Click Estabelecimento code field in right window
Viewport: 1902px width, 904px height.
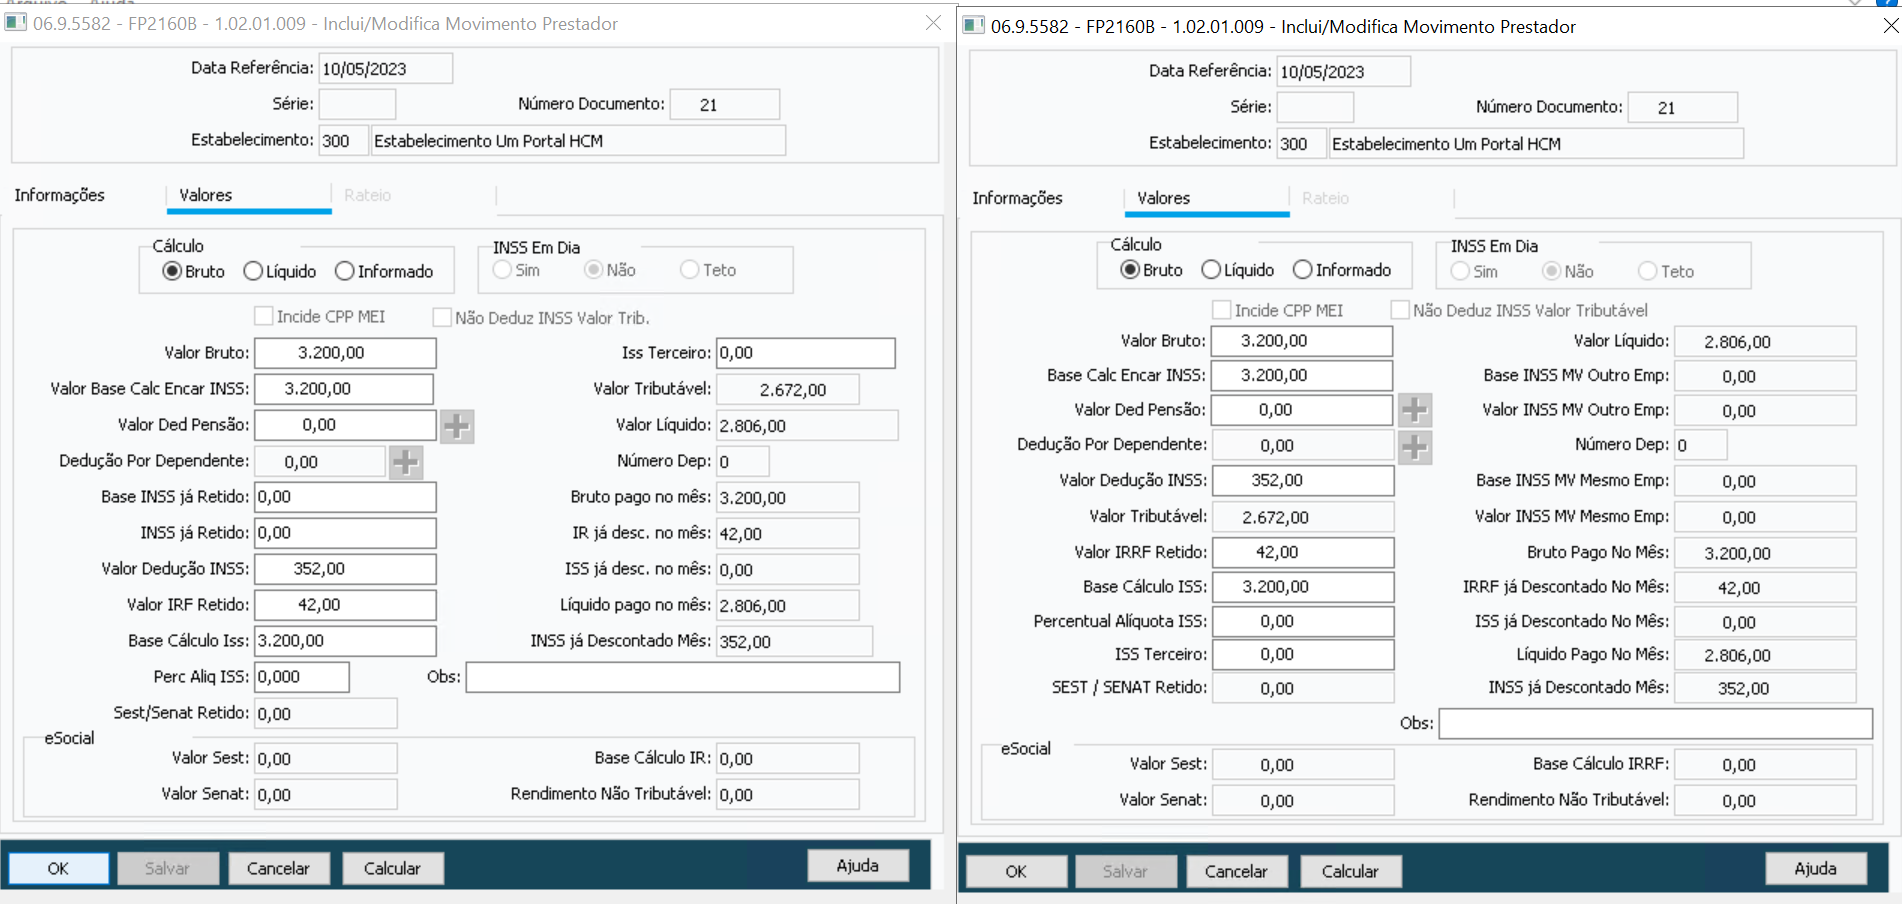[x=1301, y=144]
